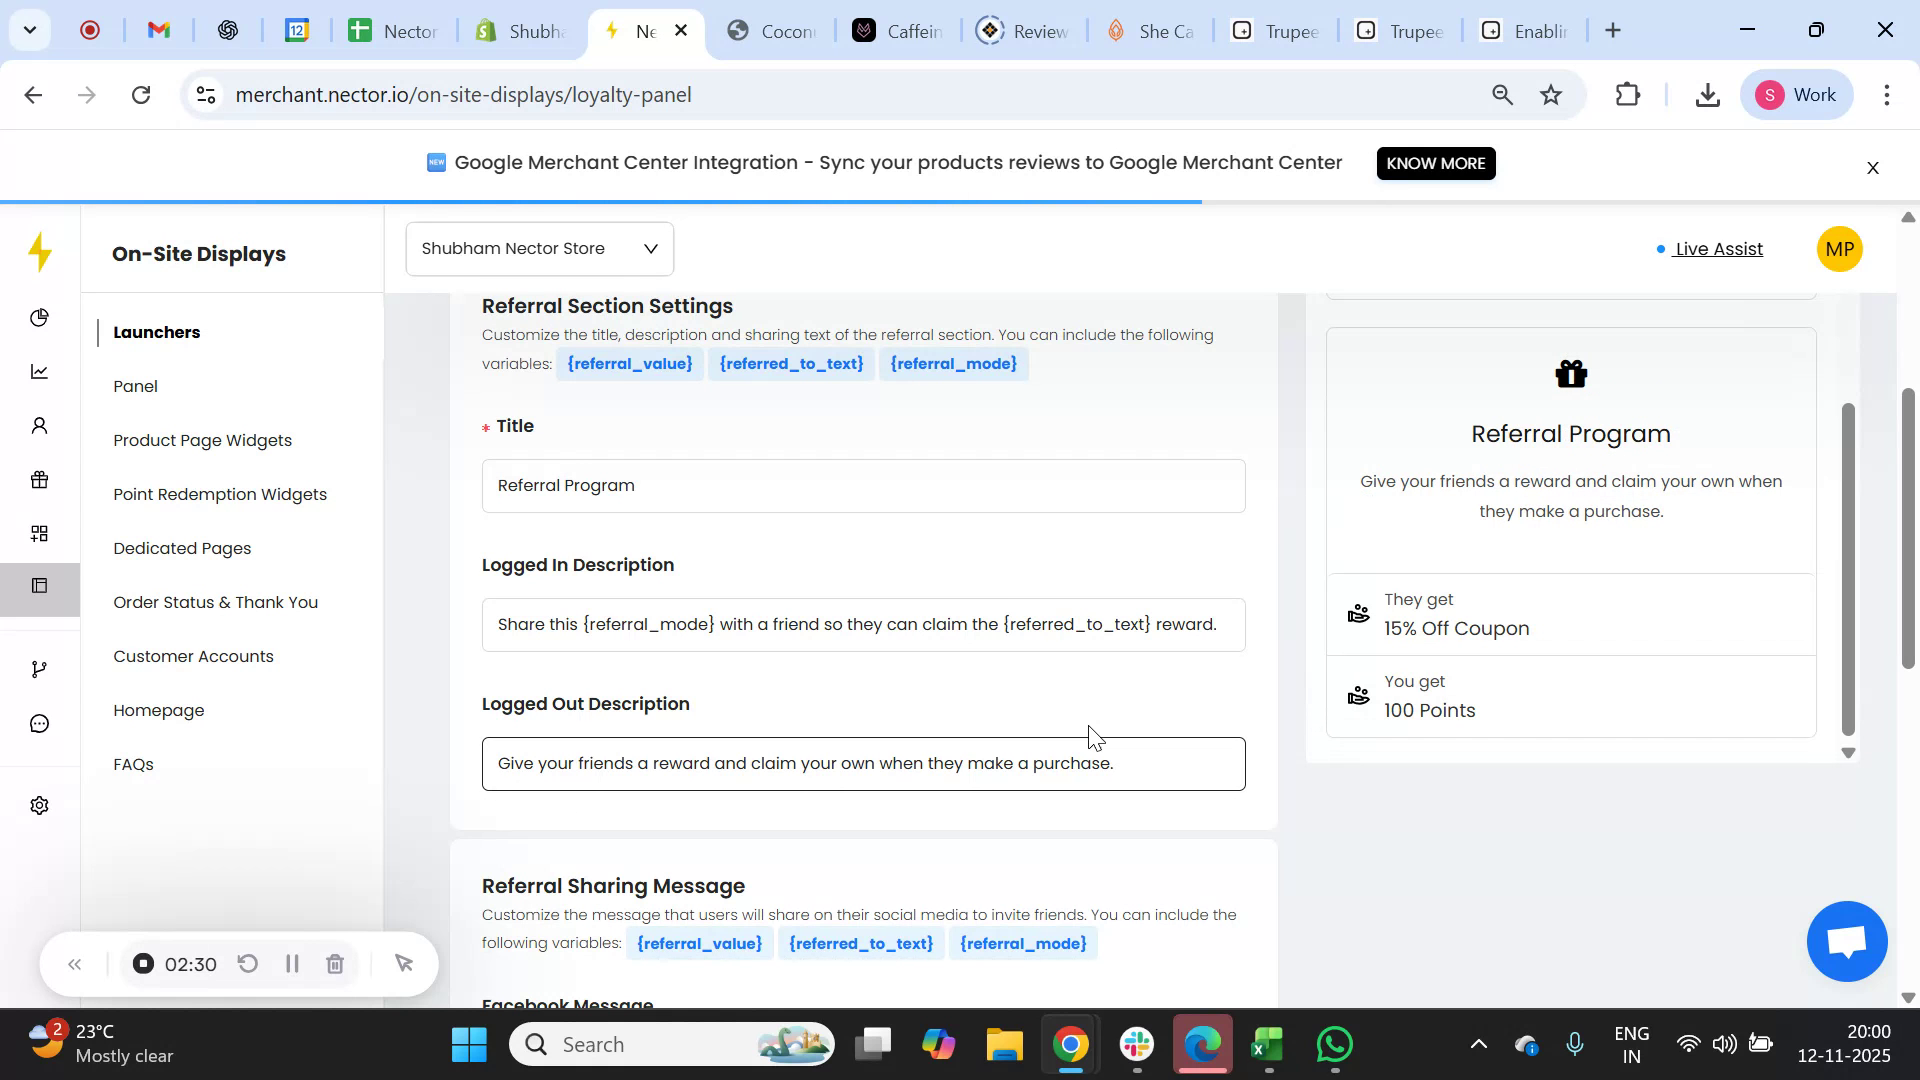Collapse the recording toolbar with double chevron
This screenshot has height=1080, width=1920.
[x=75, y=963]
